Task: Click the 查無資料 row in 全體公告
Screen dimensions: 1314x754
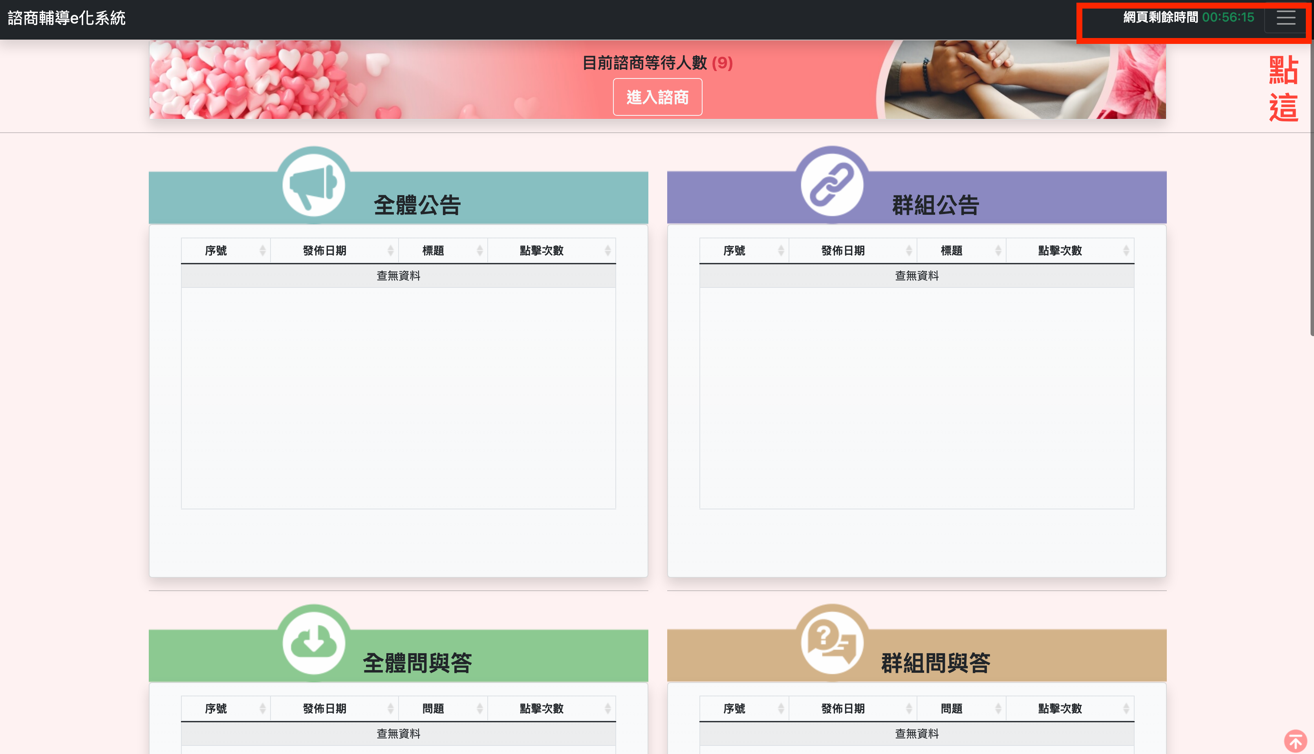Action: [398, 274]
